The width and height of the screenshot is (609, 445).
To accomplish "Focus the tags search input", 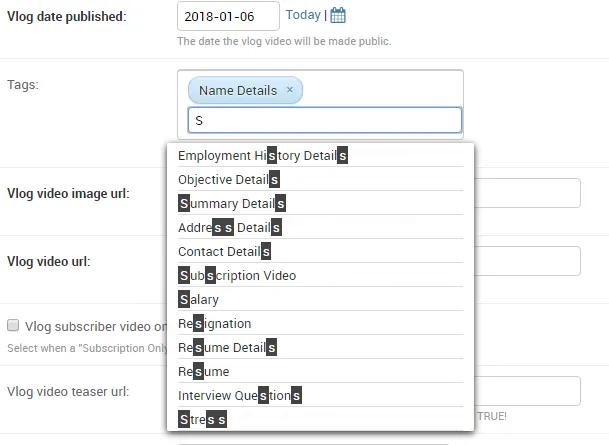I will [325, 120].
